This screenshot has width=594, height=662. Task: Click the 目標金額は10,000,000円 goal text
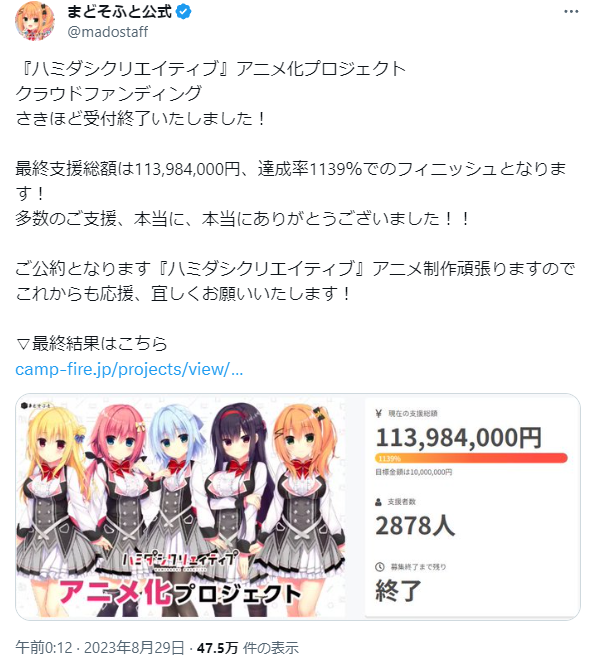(414, 472)
